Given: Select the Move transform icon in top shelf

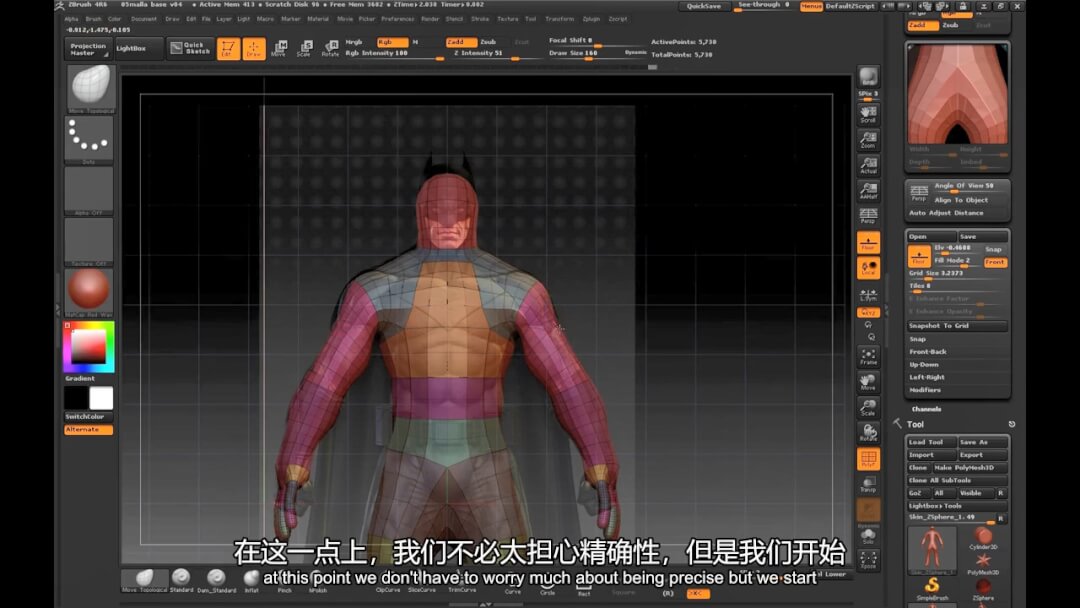Looking at the screenshot, I should click(279, 48).
